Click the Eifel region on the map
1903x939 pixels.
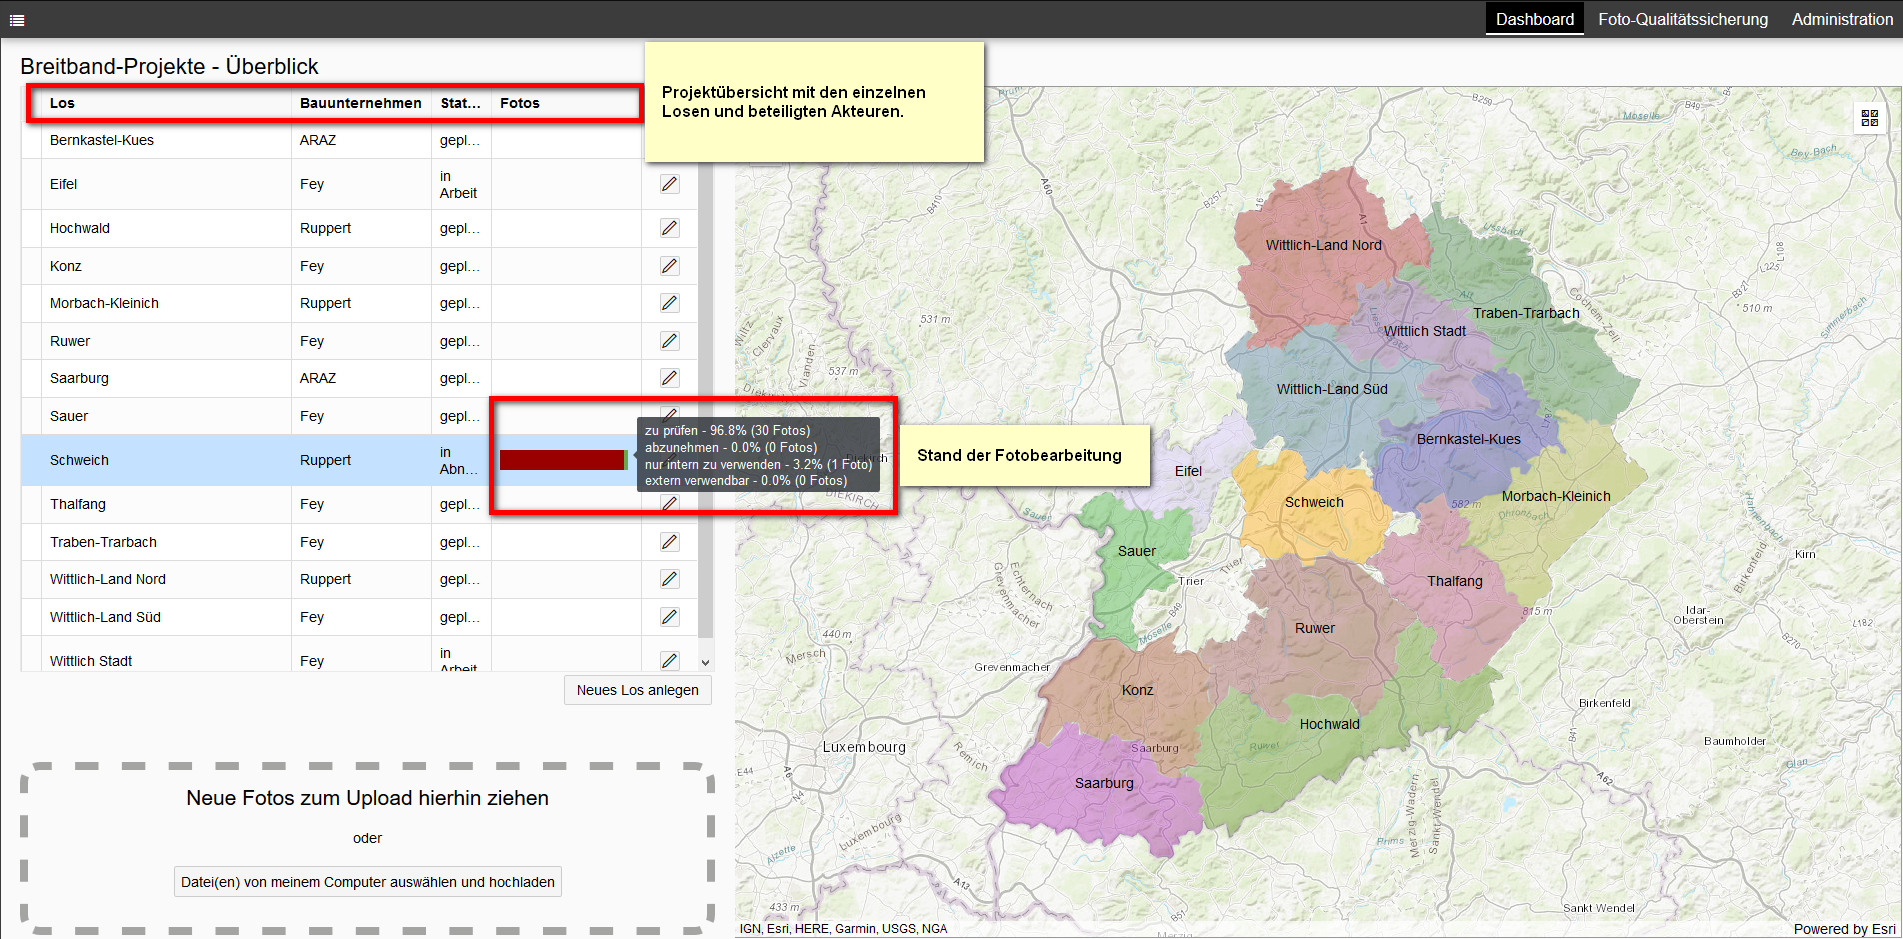(x=1188, y=471)
